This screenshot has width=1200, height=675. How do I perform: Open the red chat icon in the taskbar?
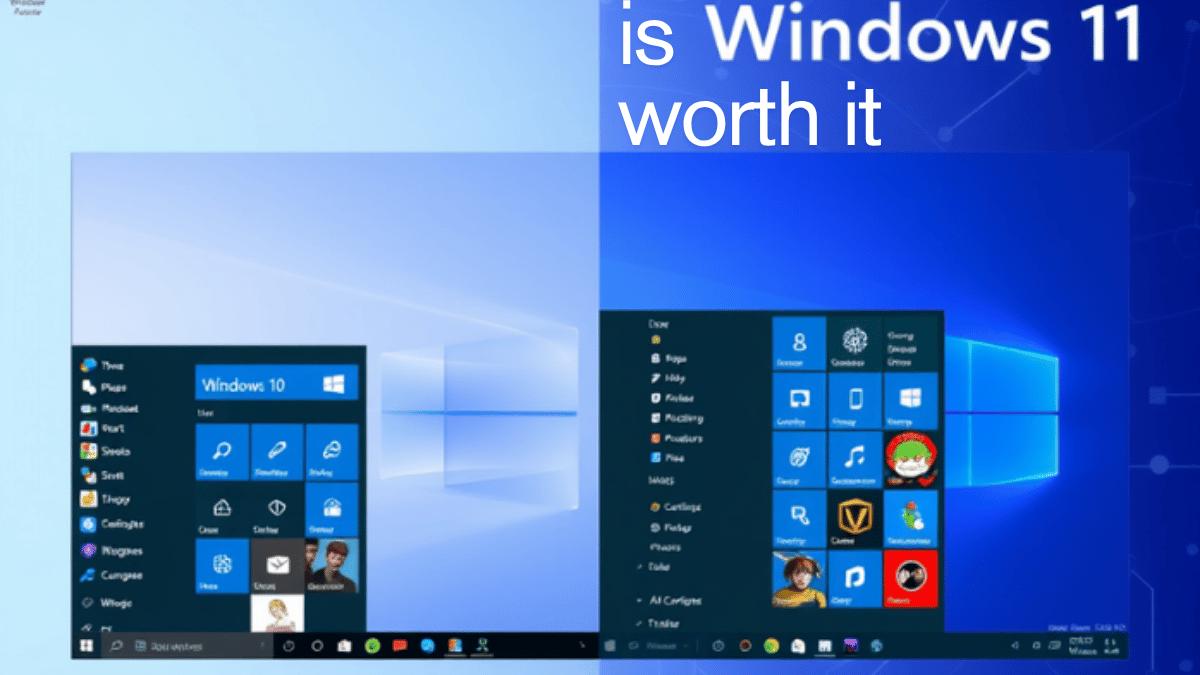click(x=400, y=646)
